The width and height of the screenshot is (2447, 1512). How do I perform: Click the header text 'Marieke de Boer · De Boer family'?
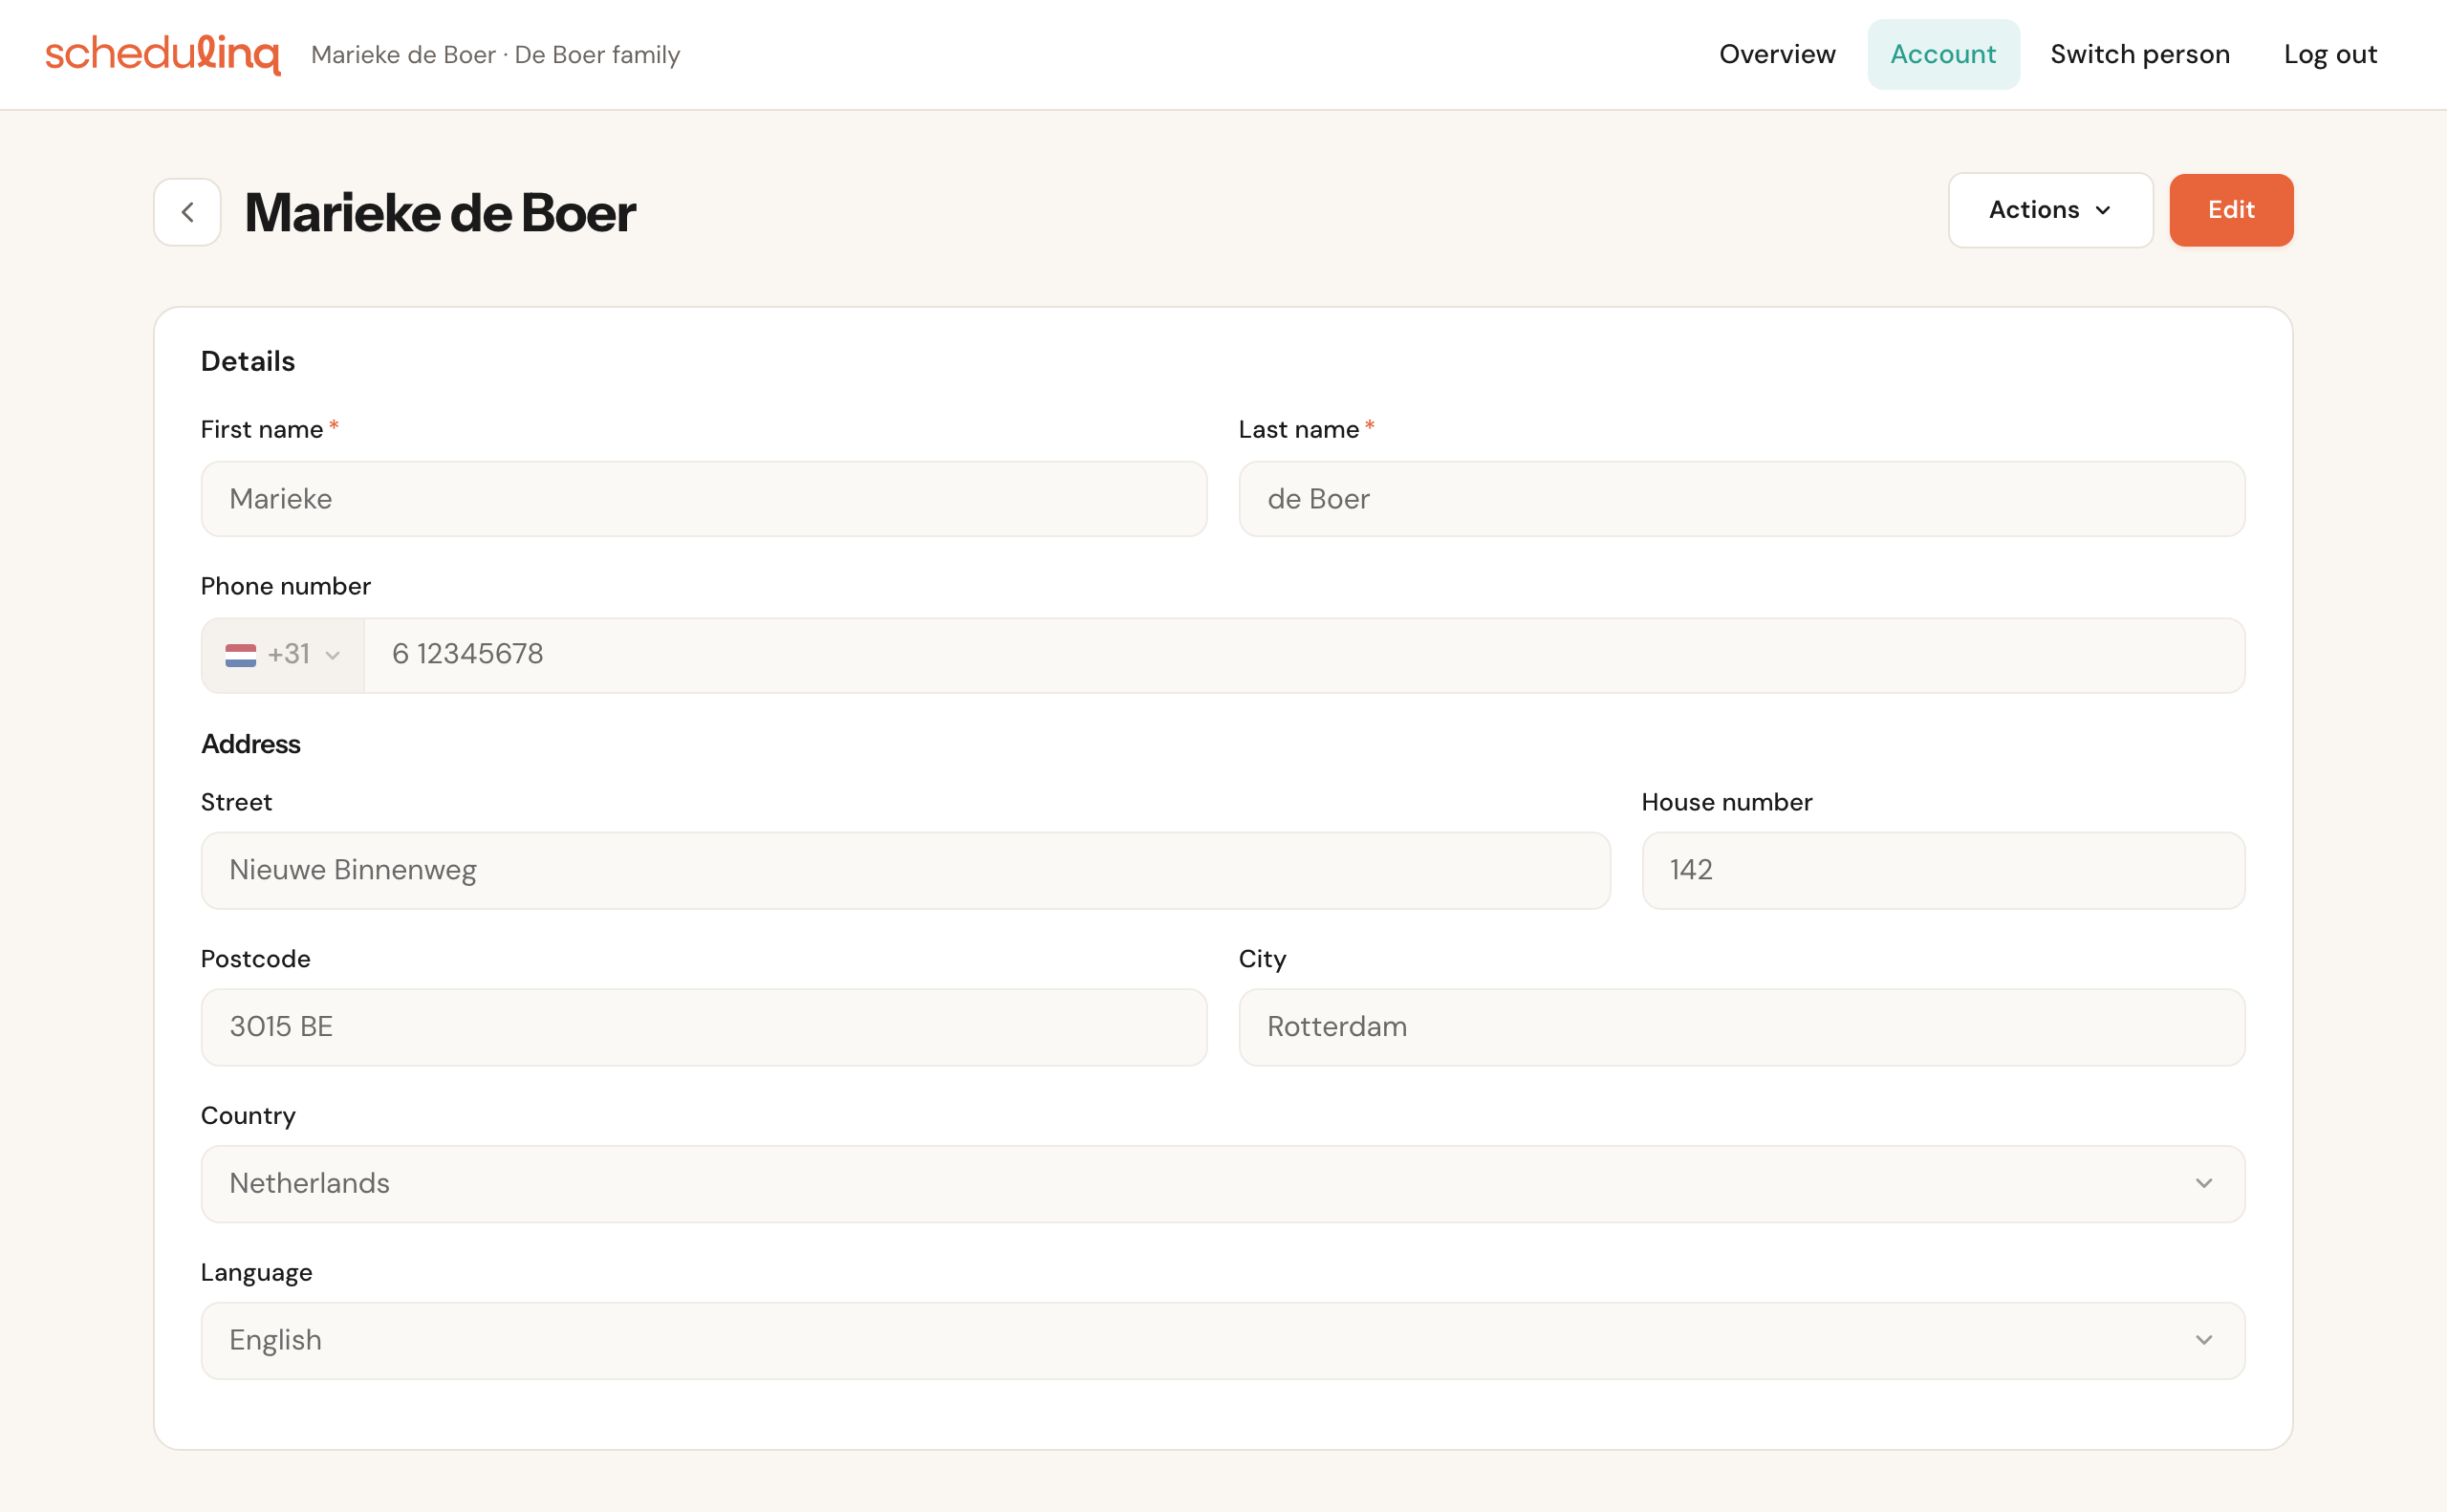[496, 55]
